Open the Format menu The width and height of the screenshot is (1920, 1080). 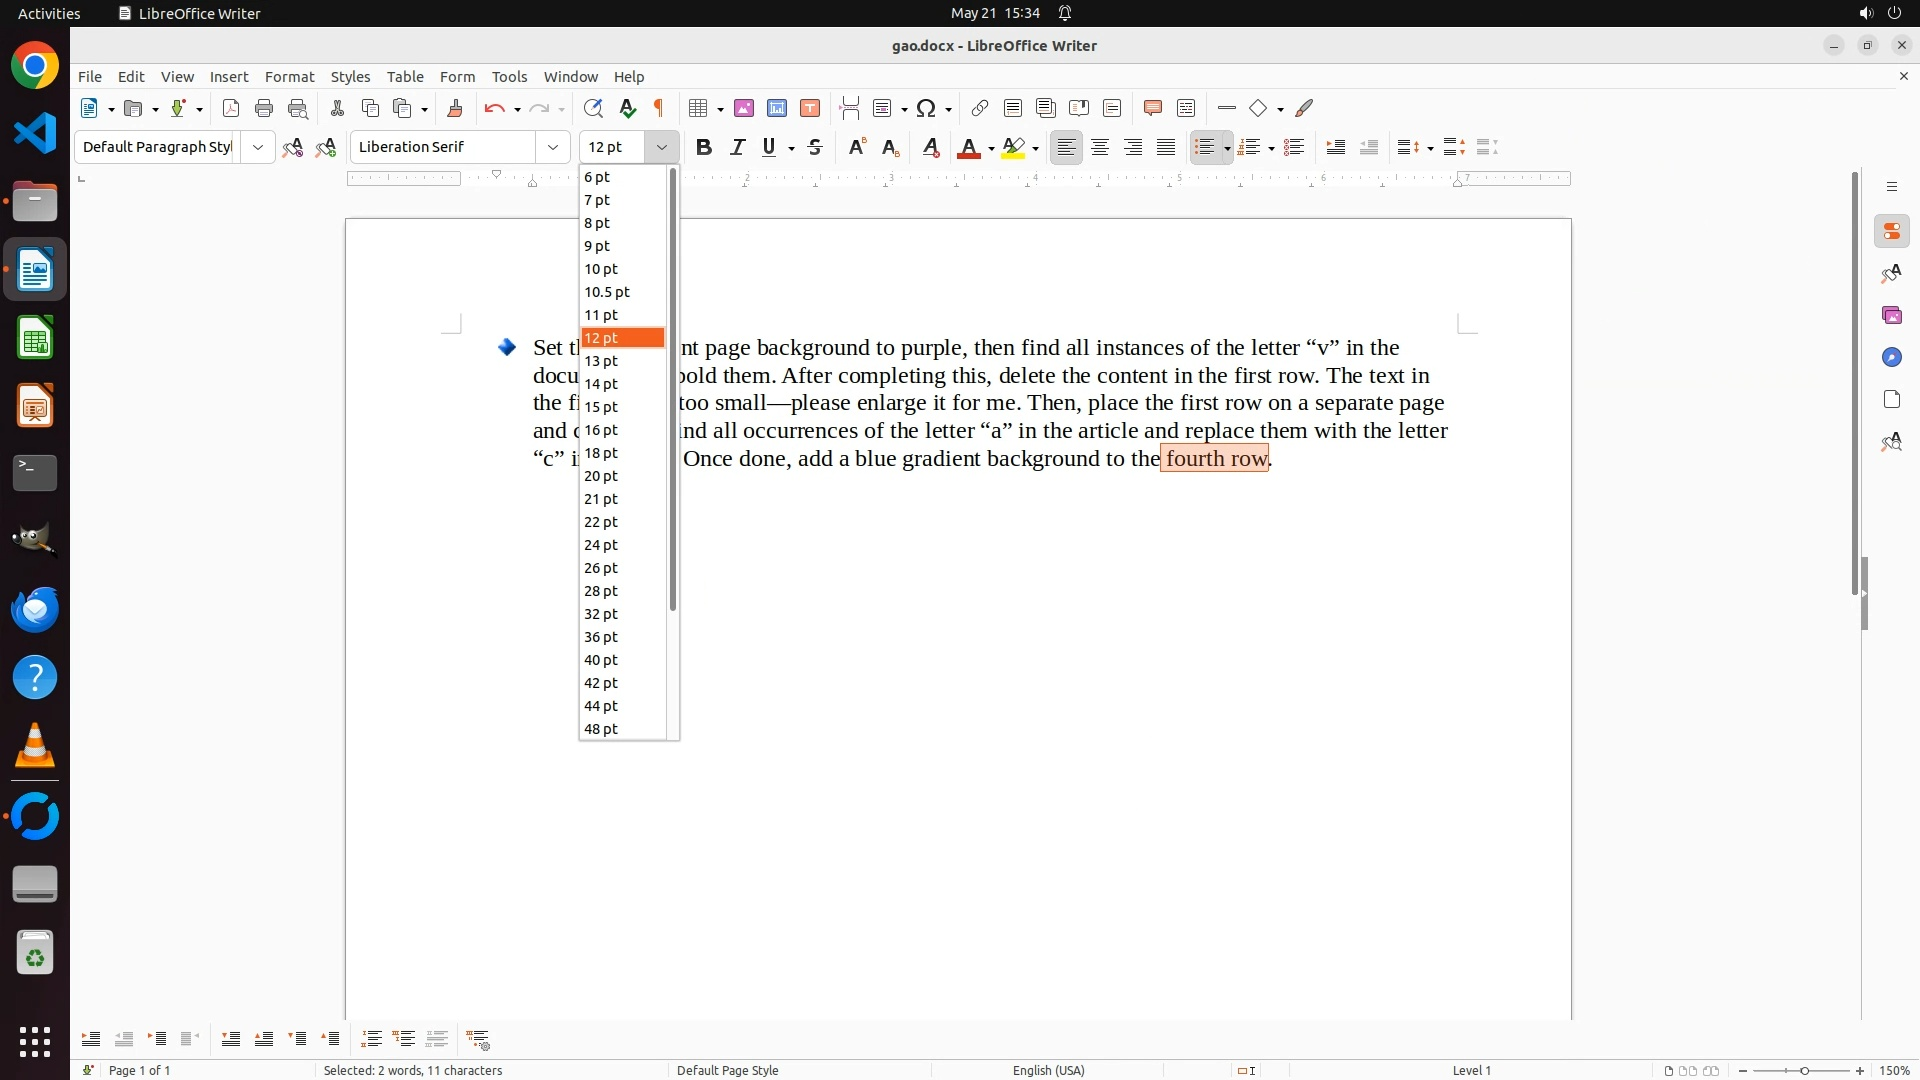pos(289,76)
